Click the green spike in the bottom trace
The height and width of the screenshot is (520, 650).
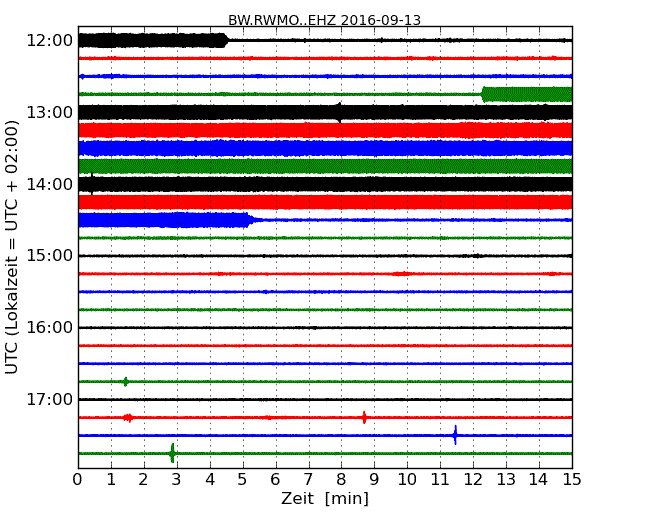point(172,453)
